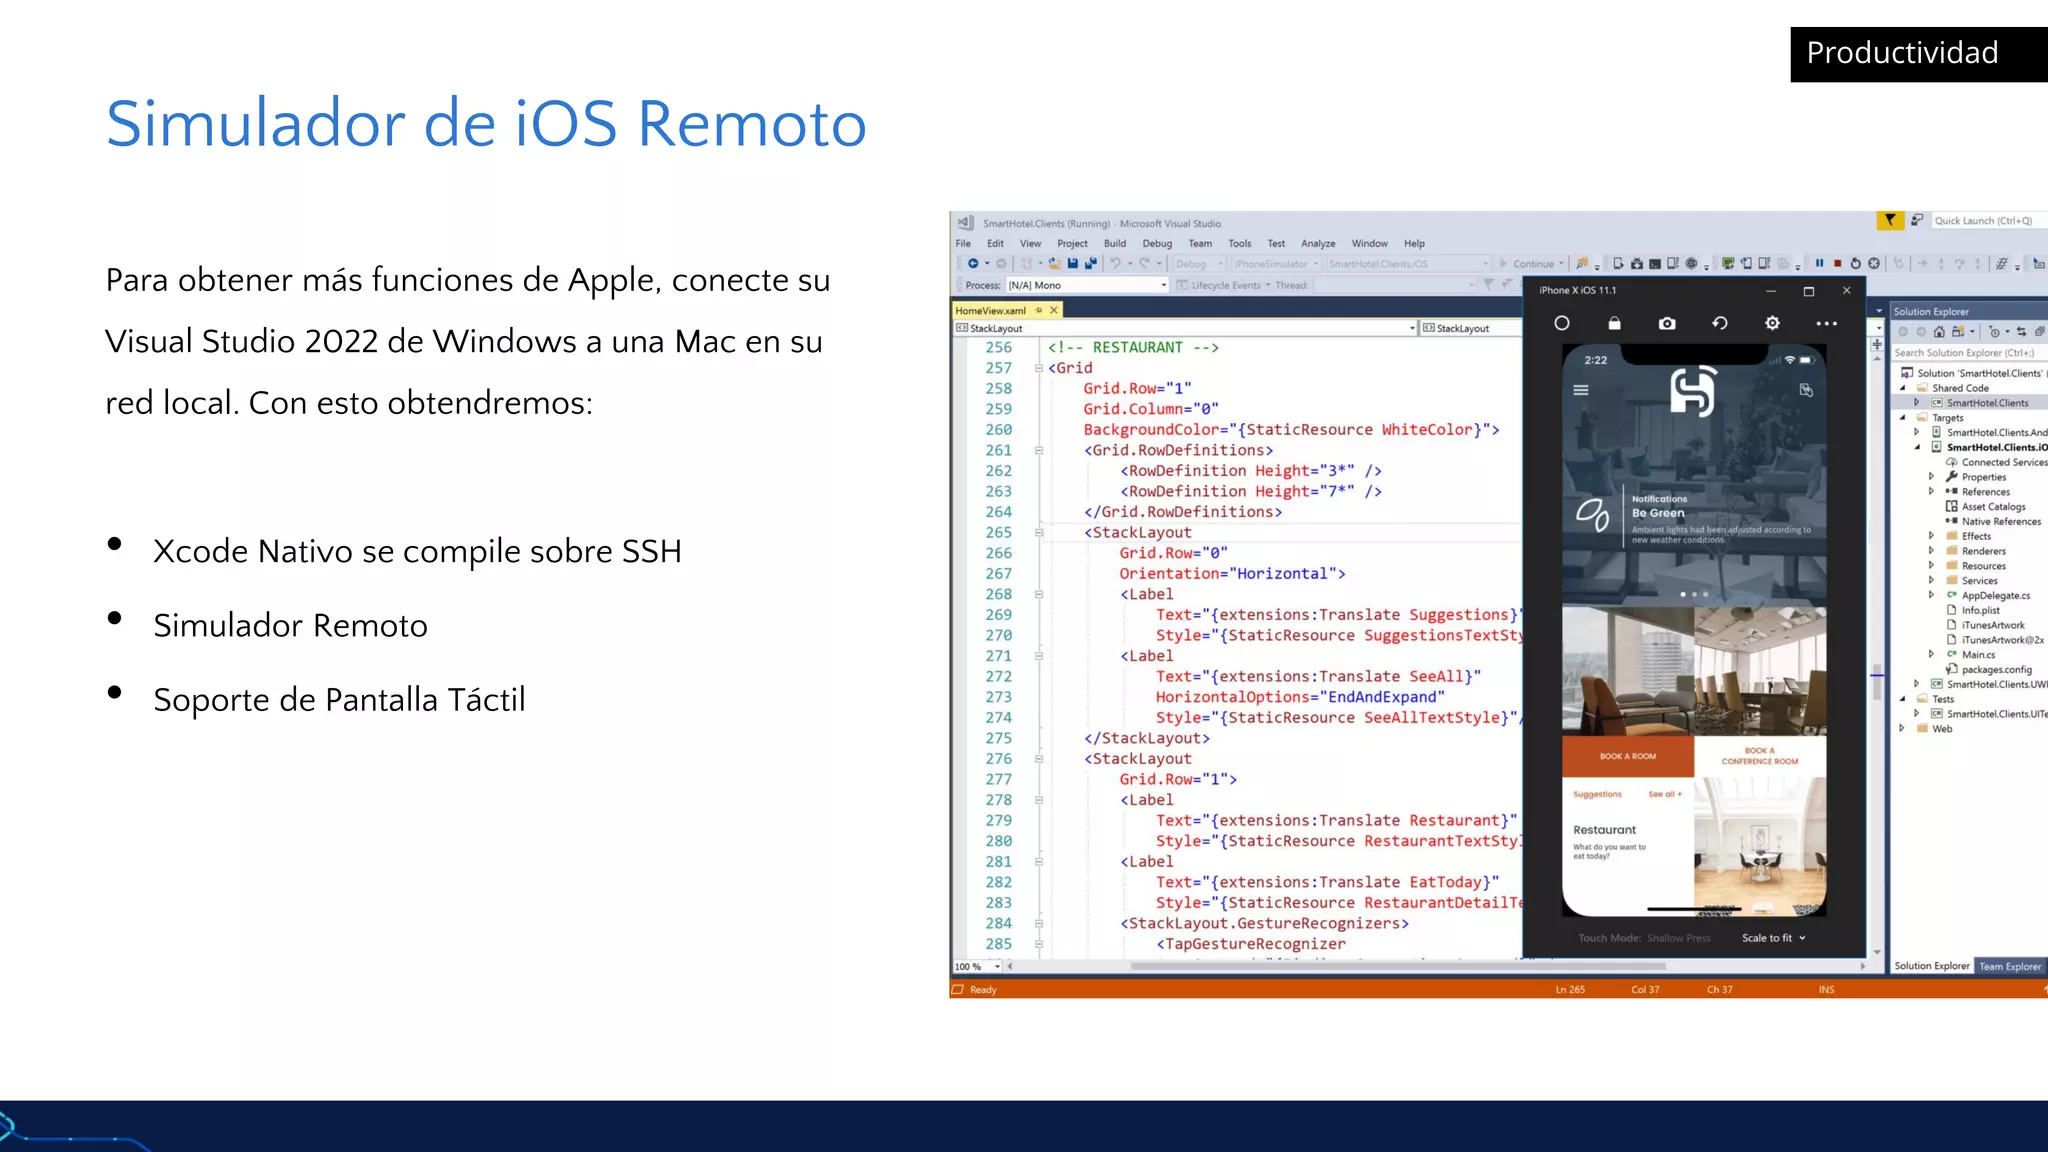
Task: Click the Pause debugging button
Action: [x=1820, y=263]
